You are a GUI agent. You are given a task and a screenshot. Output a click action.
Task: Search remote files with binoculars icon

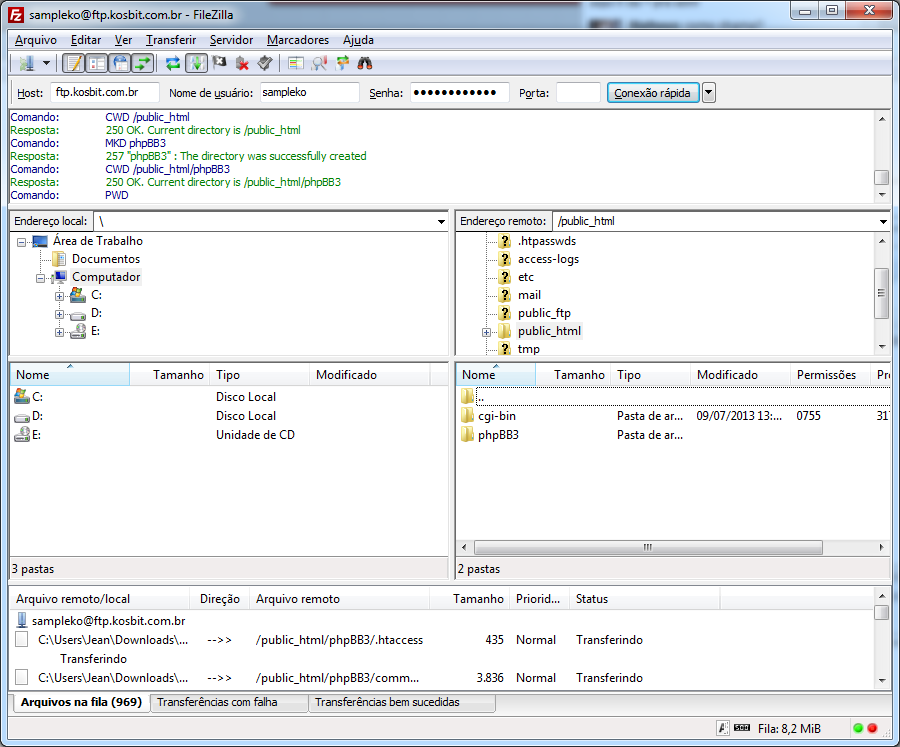click(365, 63)
